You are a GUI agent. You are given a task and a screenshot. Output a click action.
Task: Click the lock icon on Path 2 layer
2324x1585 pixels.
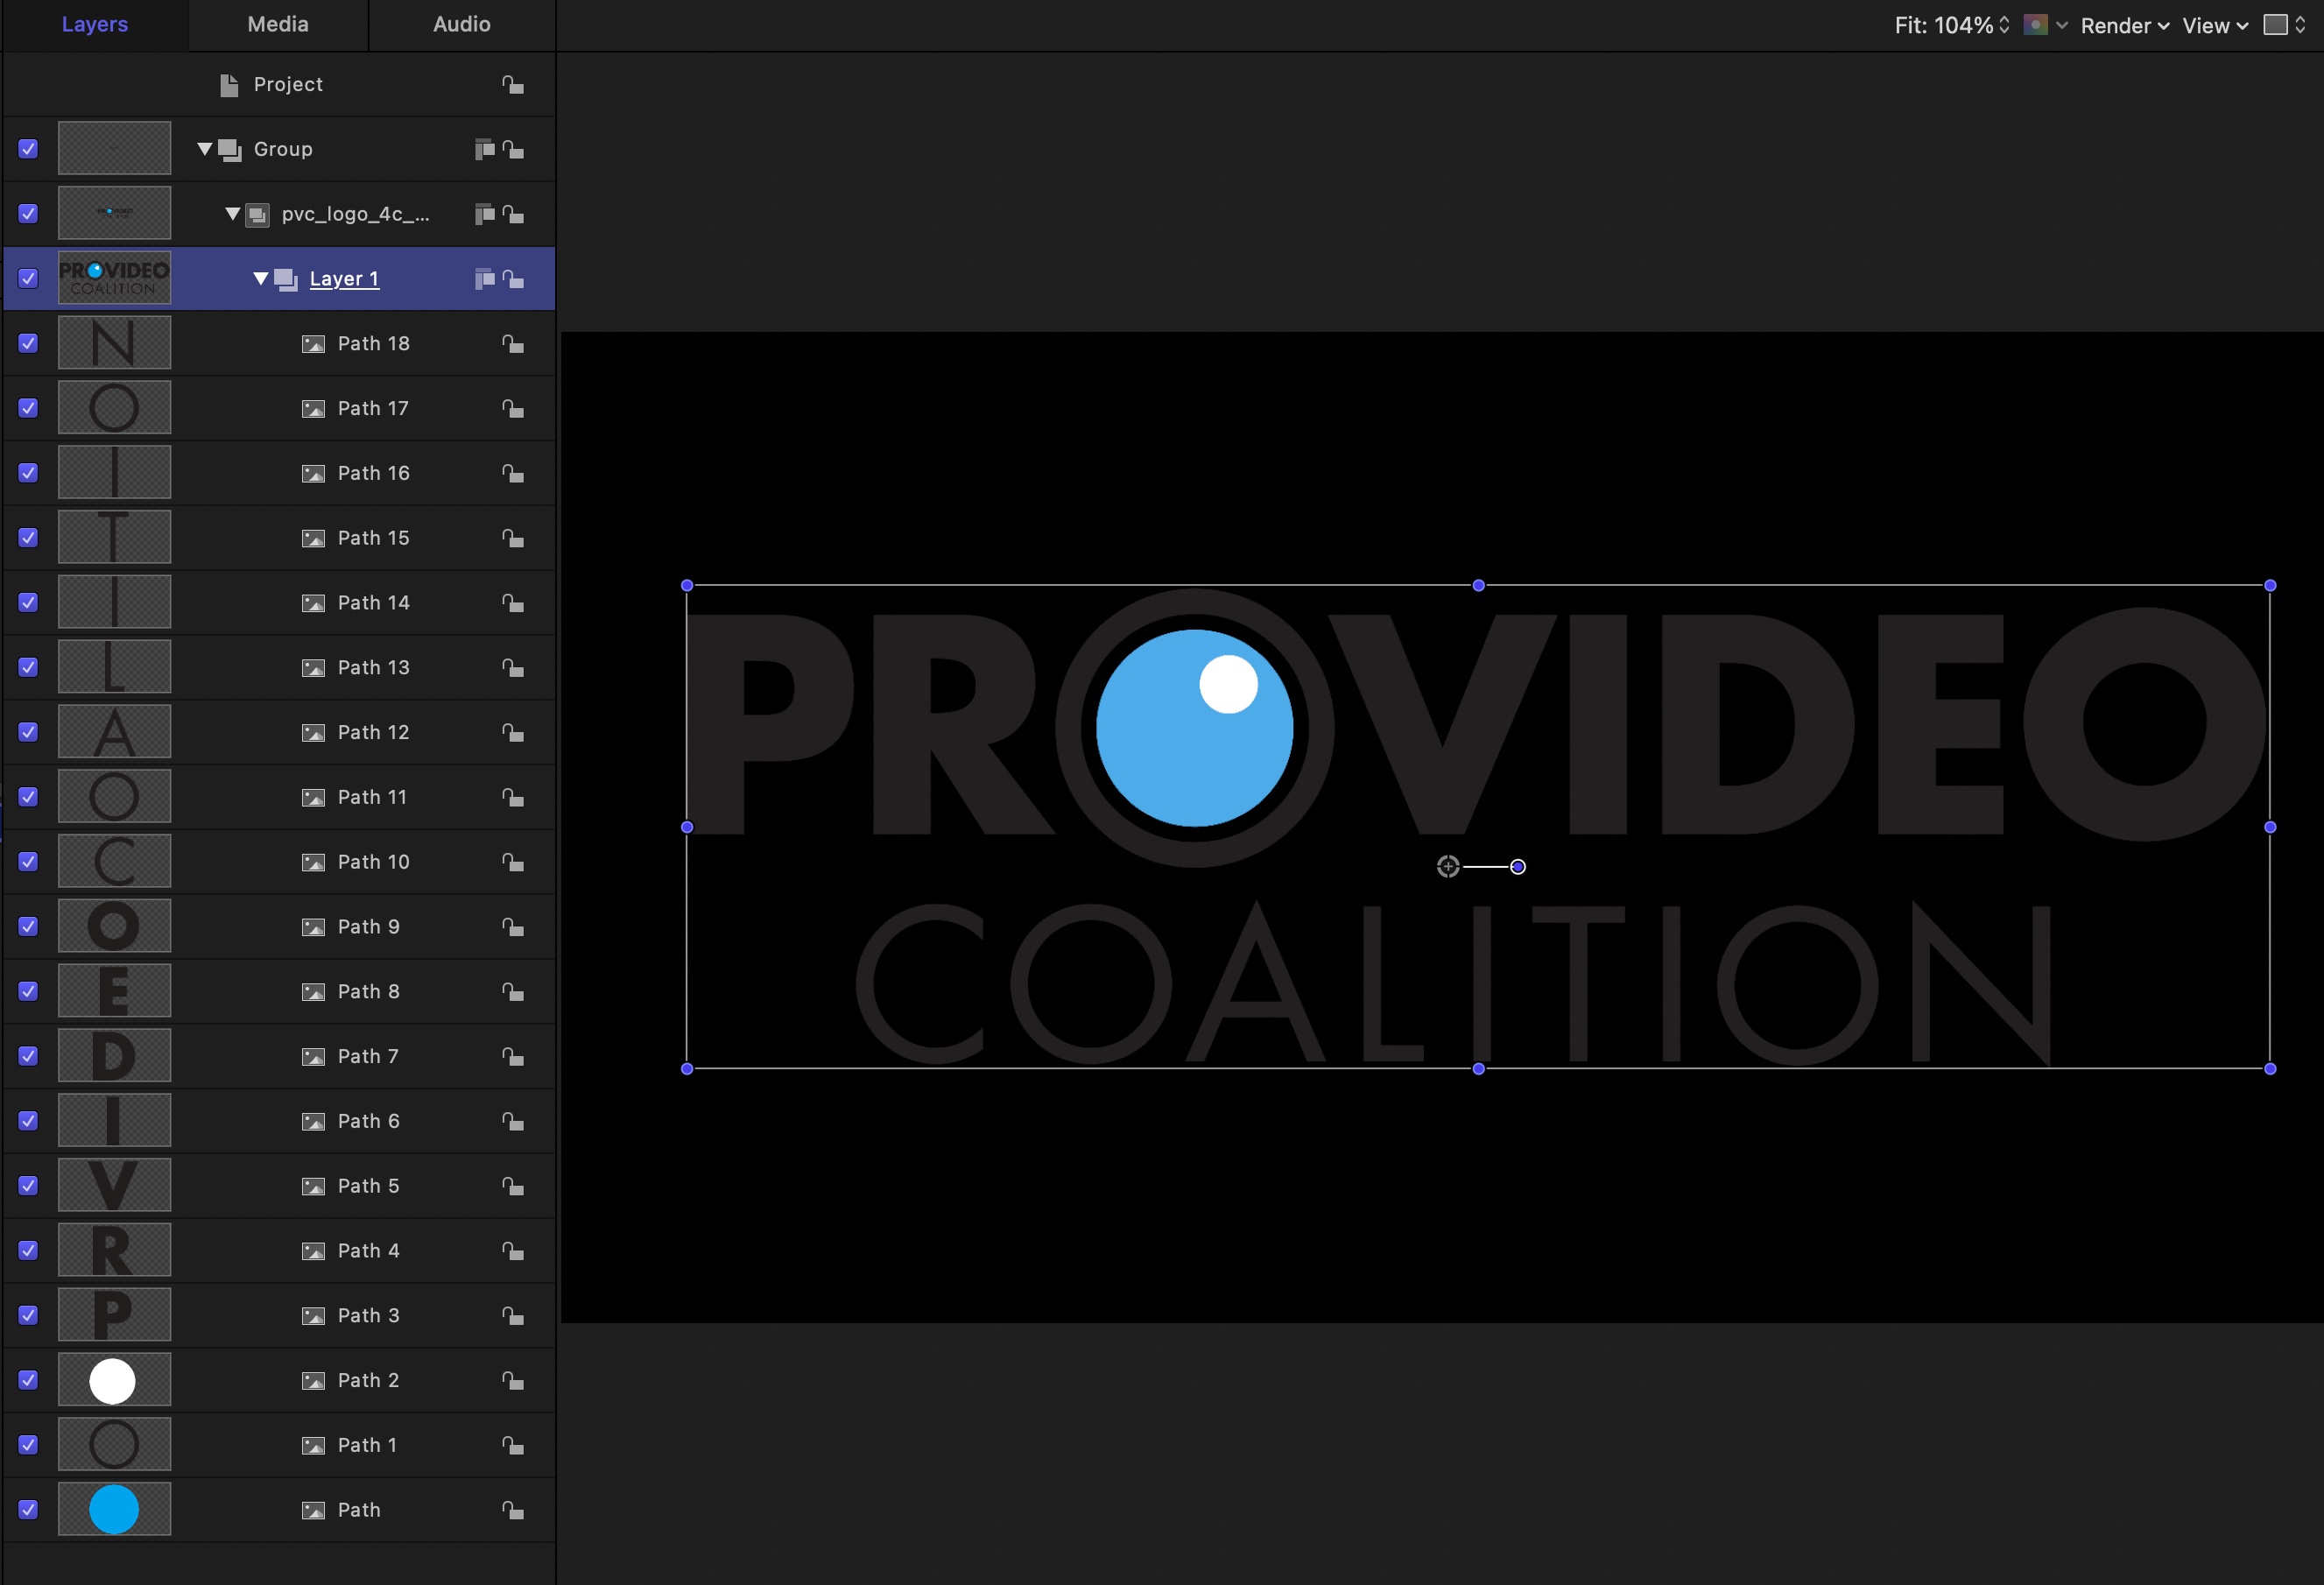512,1380
